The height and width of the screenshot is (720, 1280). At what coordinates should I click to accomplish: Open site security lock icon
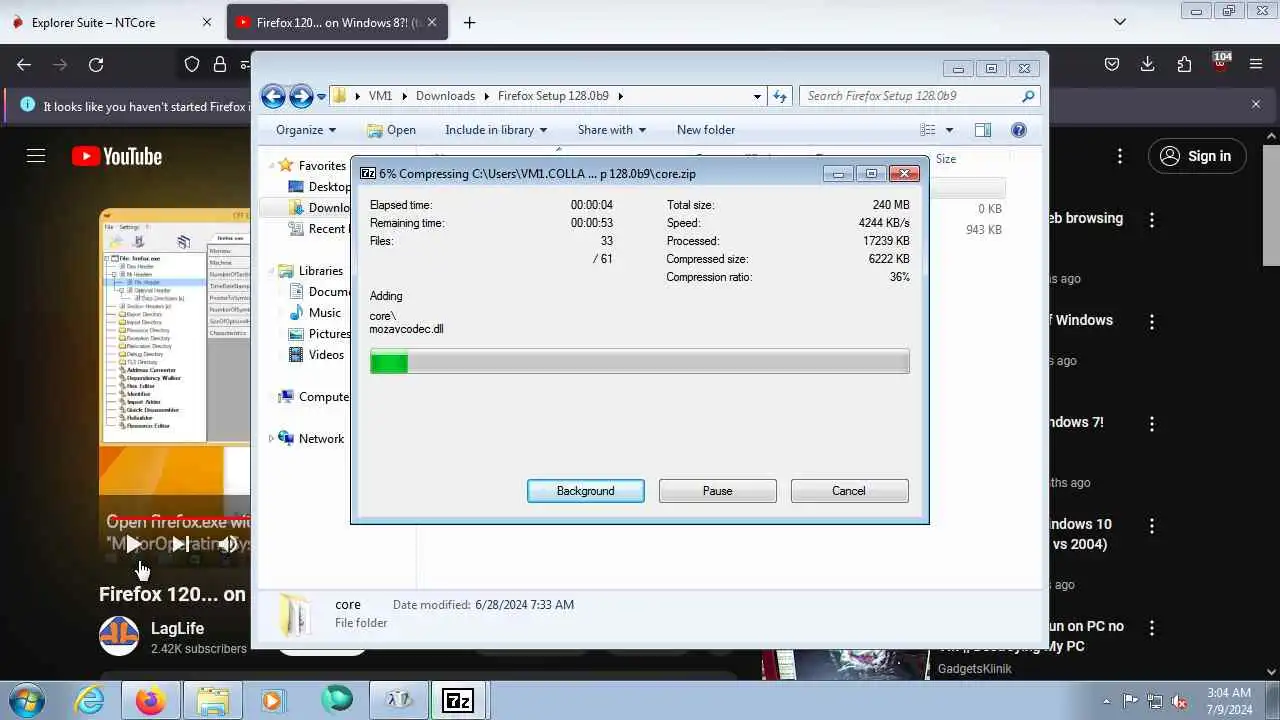point(220,65)
